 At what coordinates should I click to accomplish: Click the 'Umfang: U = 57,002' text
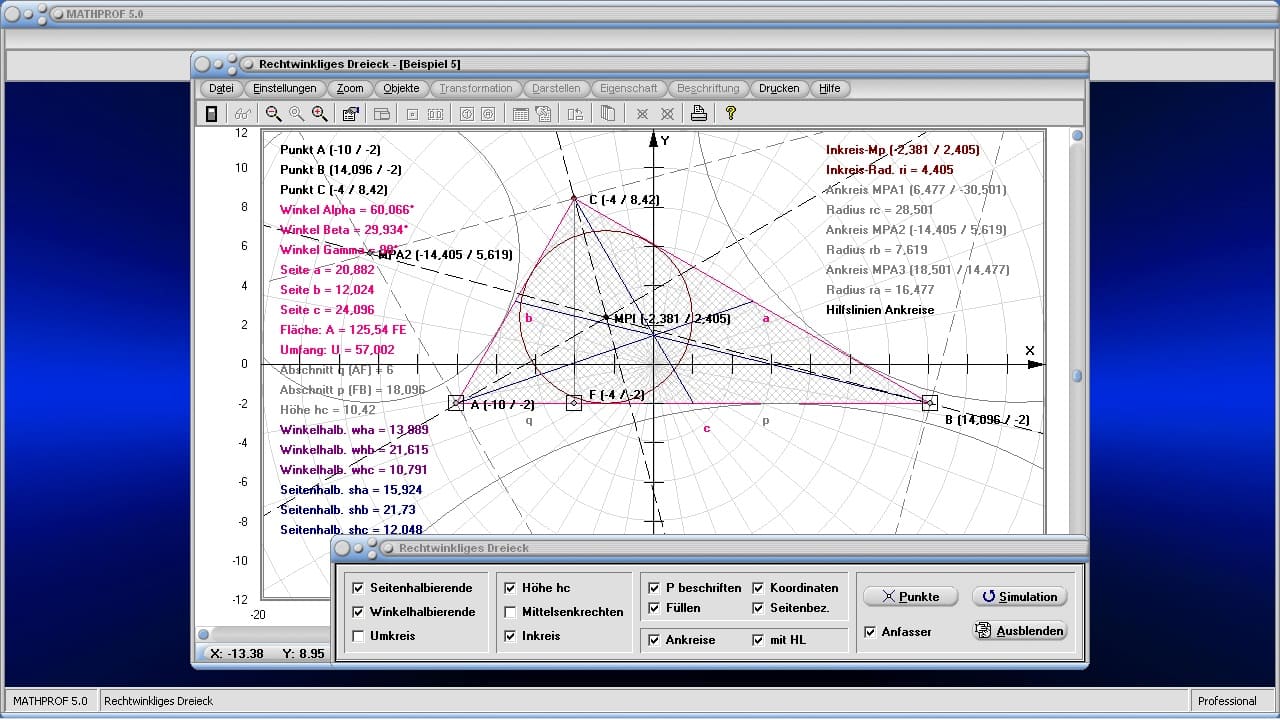337,350
